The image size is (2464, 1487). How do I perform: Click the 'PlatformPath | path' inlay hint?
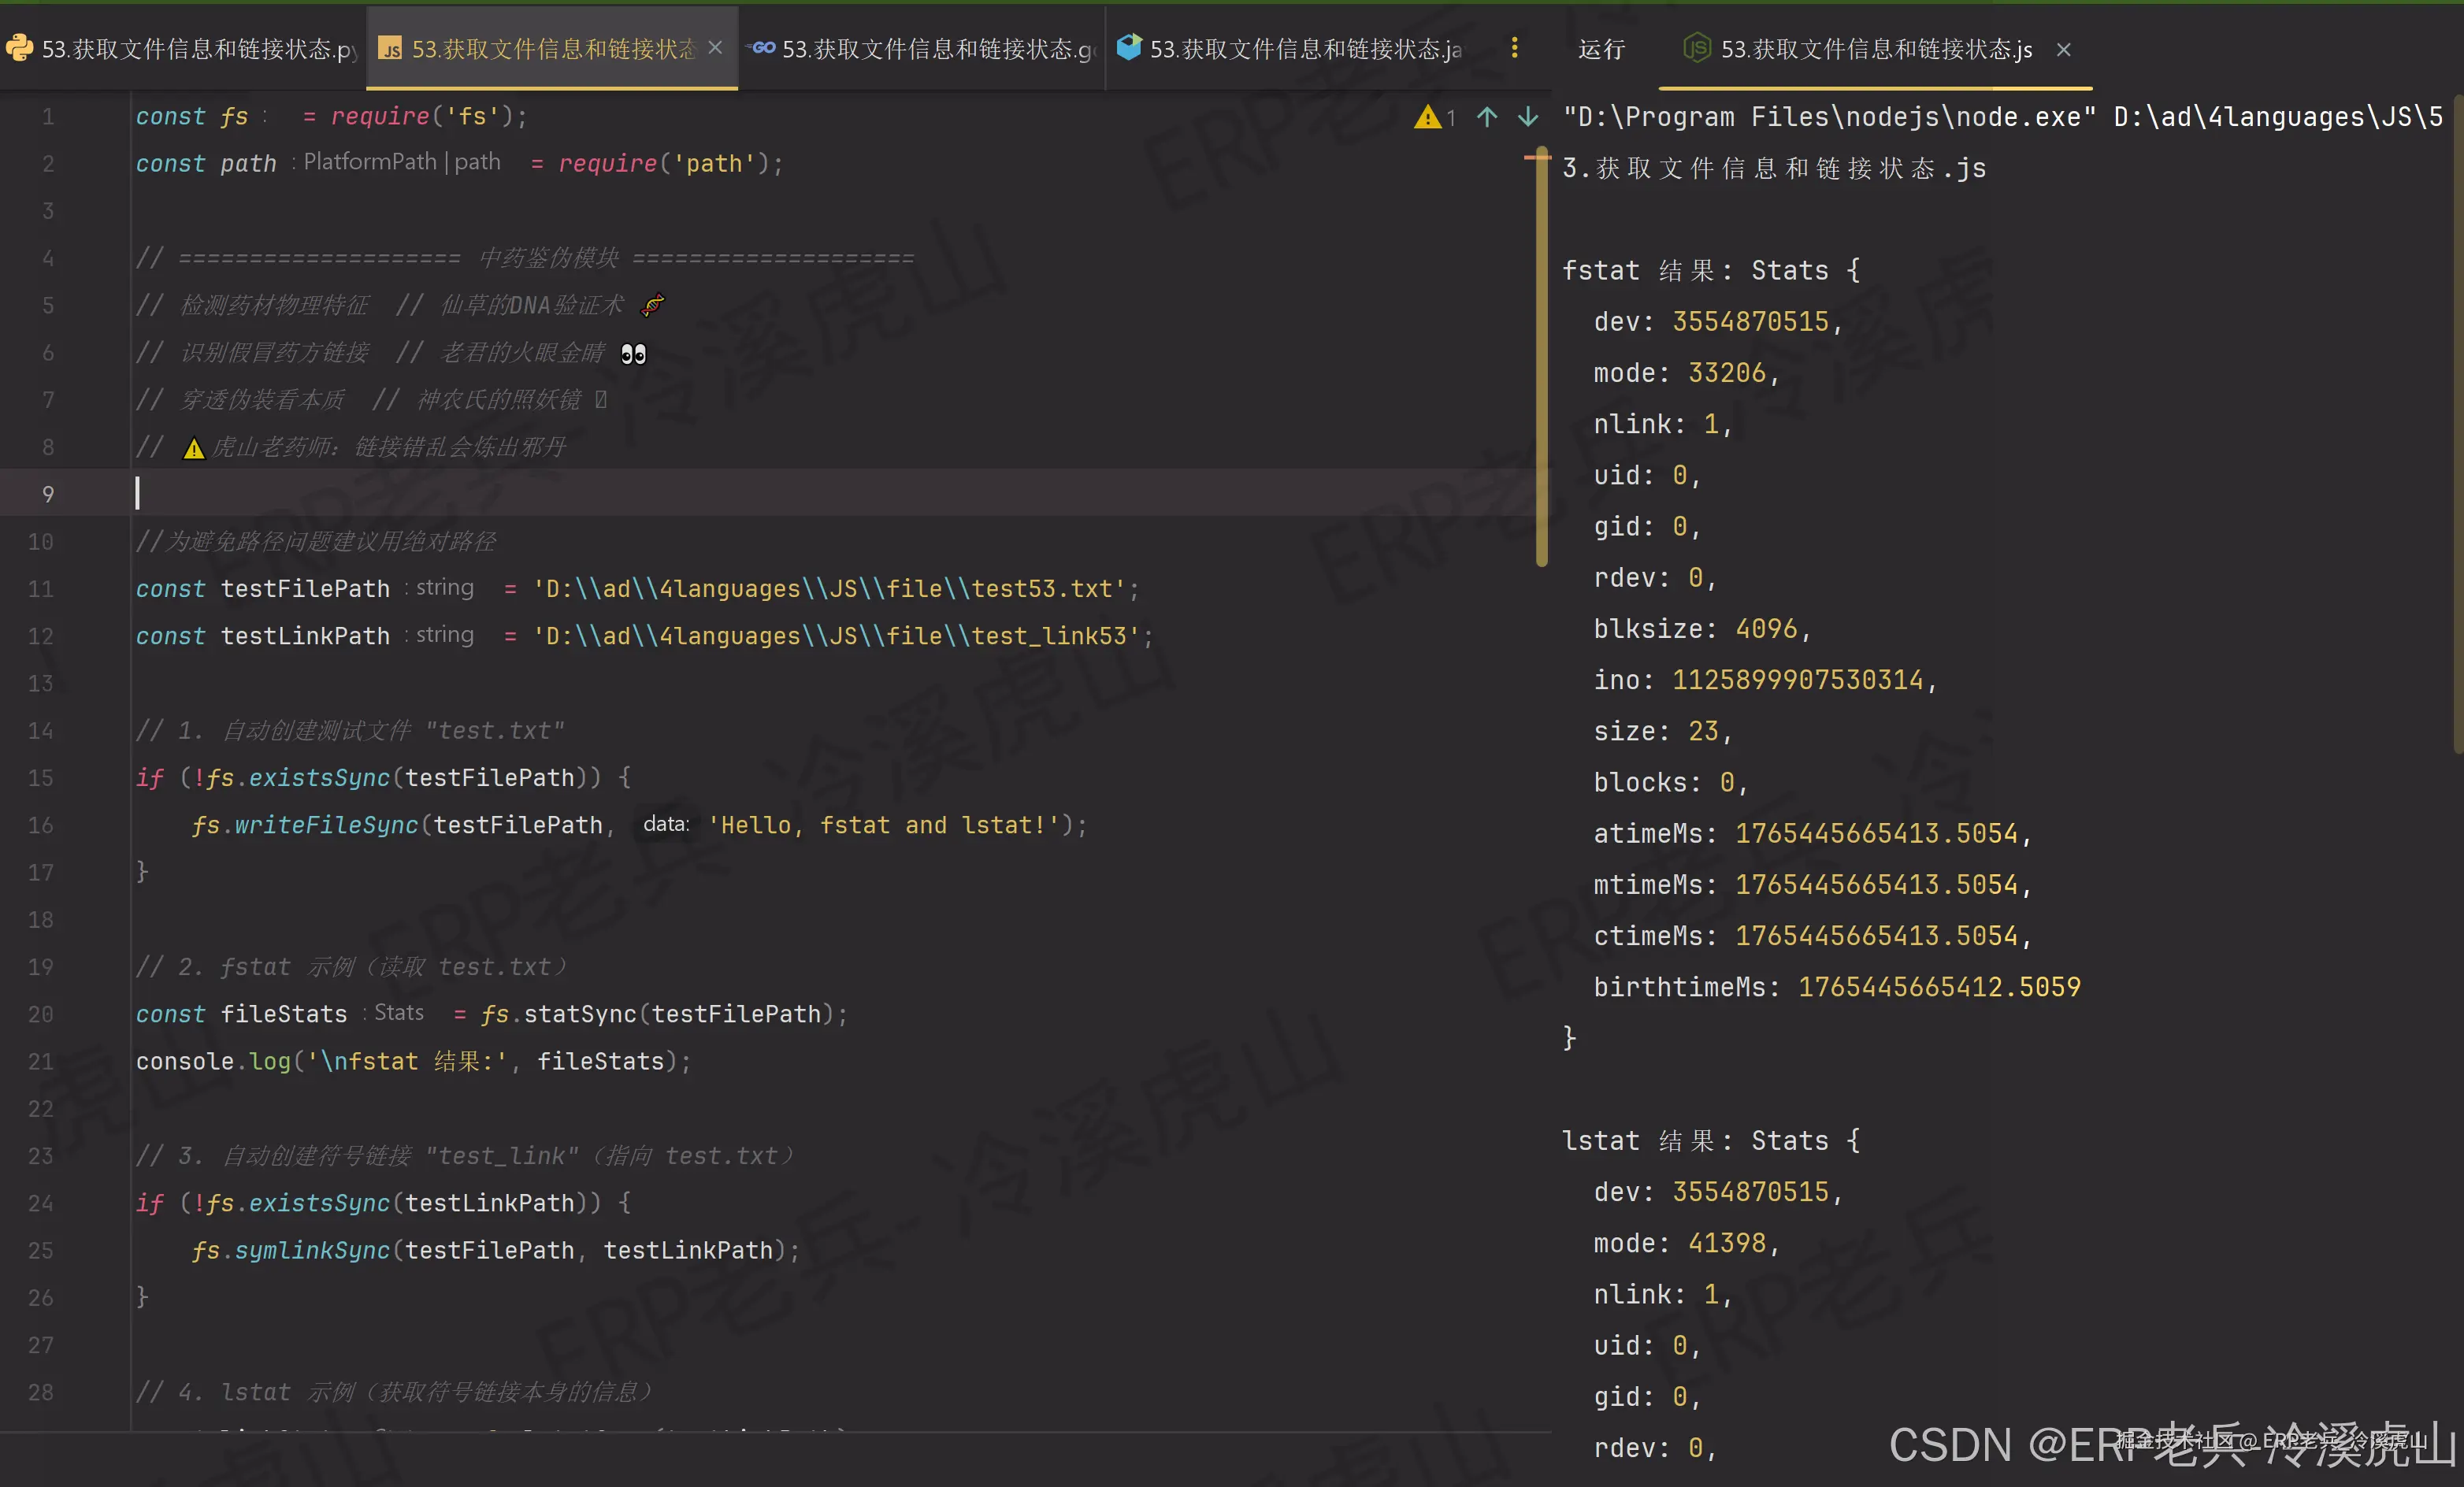[x=401, y=162]
